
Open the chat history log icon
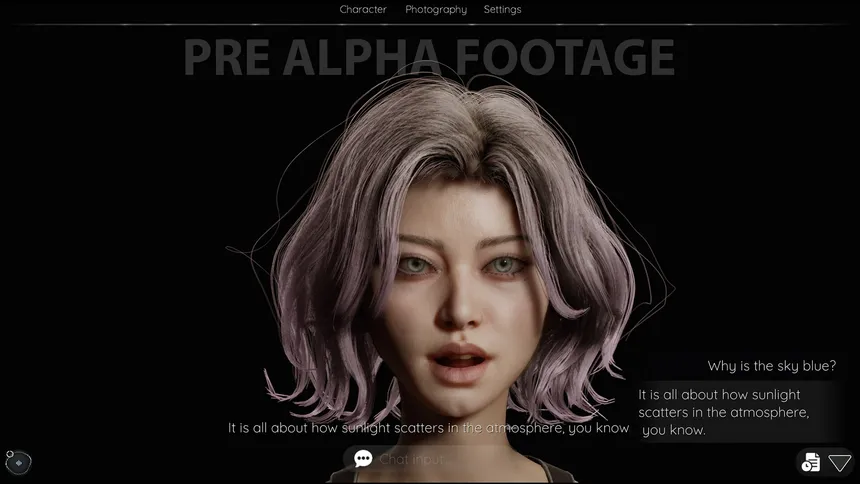(810, 462)
